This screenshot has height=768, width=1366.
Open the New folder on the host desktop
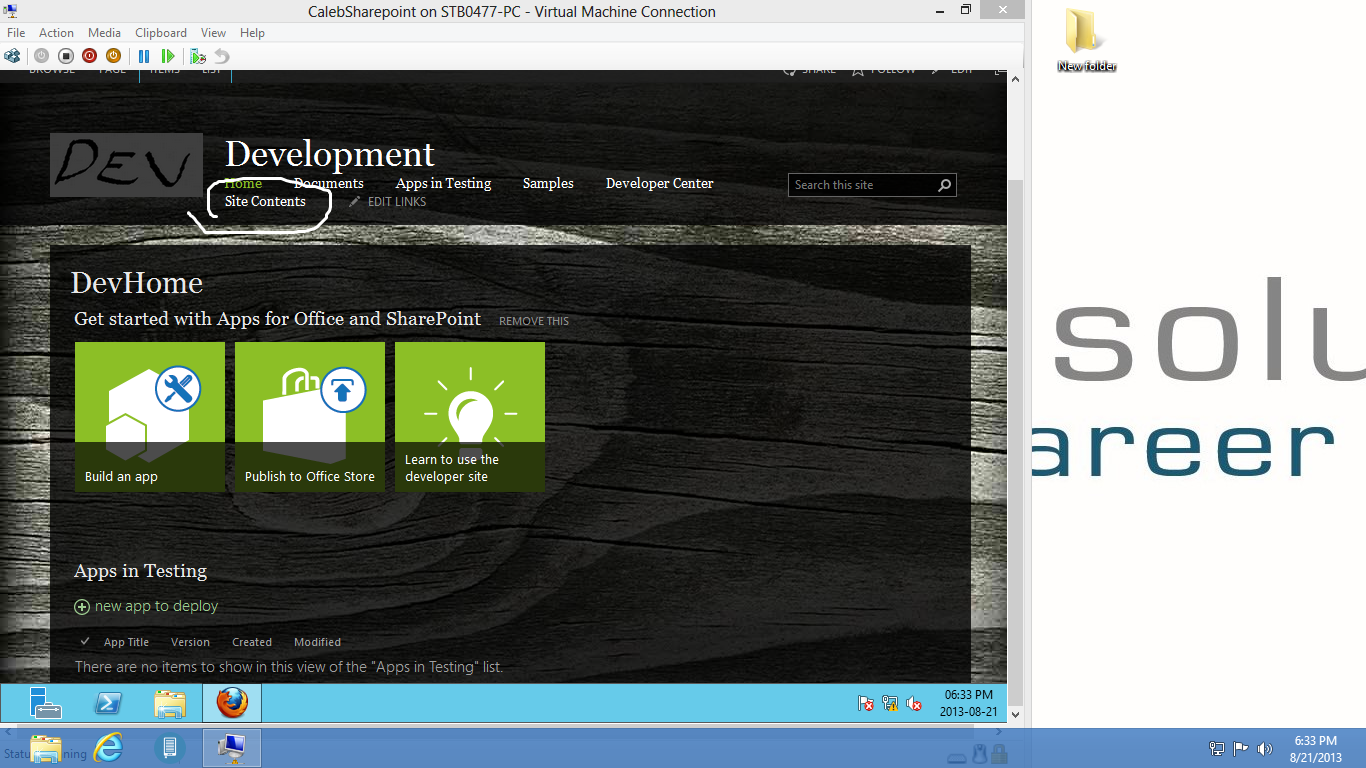tap(1086, 40)
